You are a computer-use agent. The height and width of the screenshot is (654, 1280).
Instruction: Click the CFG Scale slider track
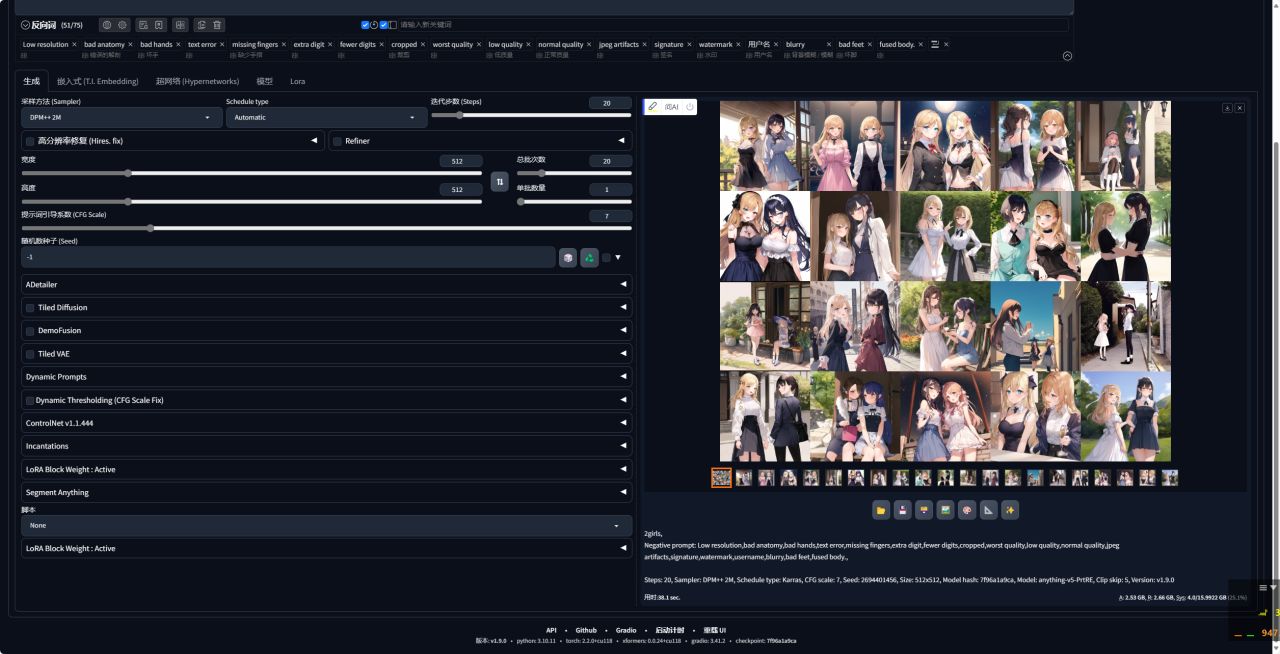(x=300, y=228)
